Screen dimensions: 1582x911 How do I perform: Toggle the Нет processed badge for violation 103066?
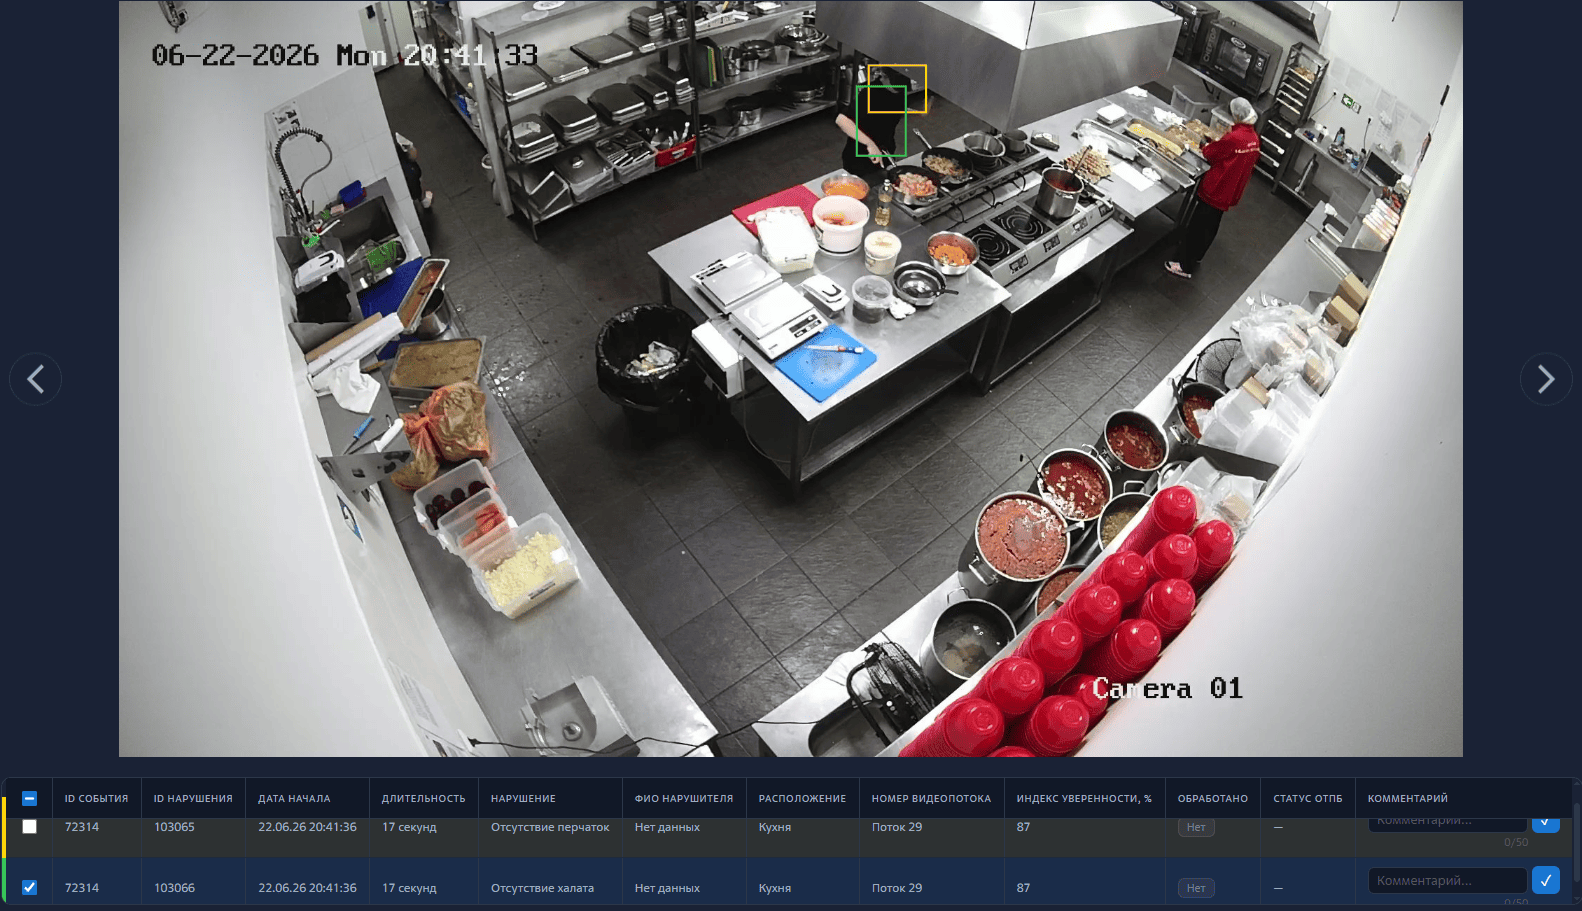coord(1196,888)
